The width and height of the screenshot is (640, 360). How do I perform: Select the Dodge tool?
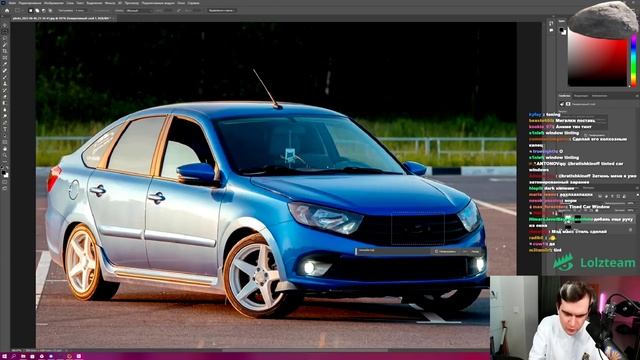5,117
